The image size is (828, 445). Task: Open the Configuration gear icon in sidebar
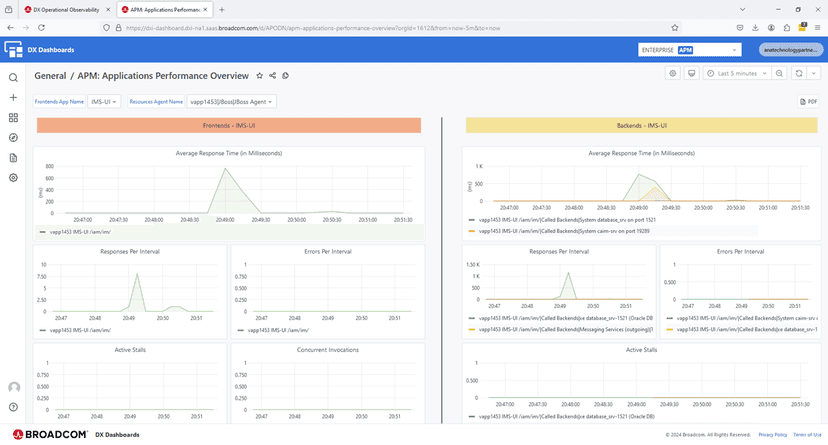pos(13,178)
